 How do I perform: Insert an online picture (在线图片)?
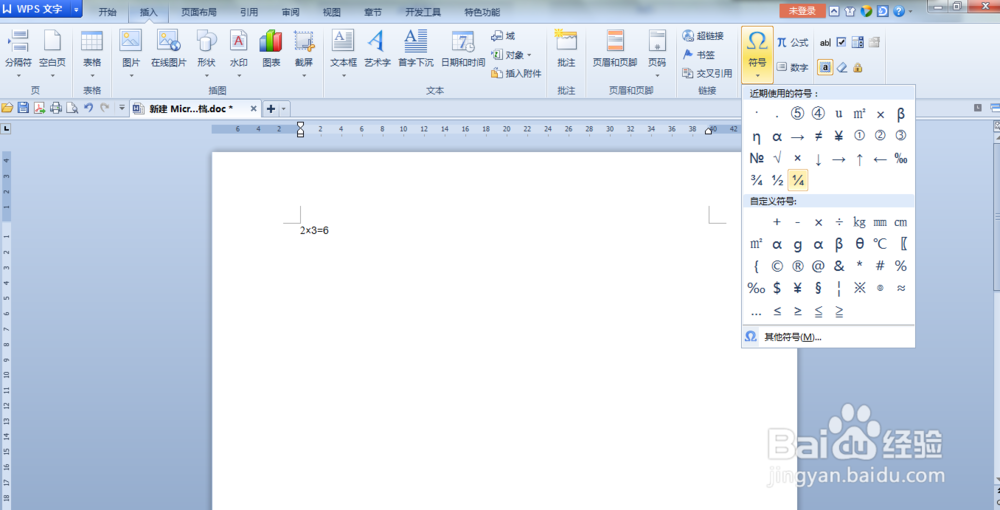(x=169, y=48)
